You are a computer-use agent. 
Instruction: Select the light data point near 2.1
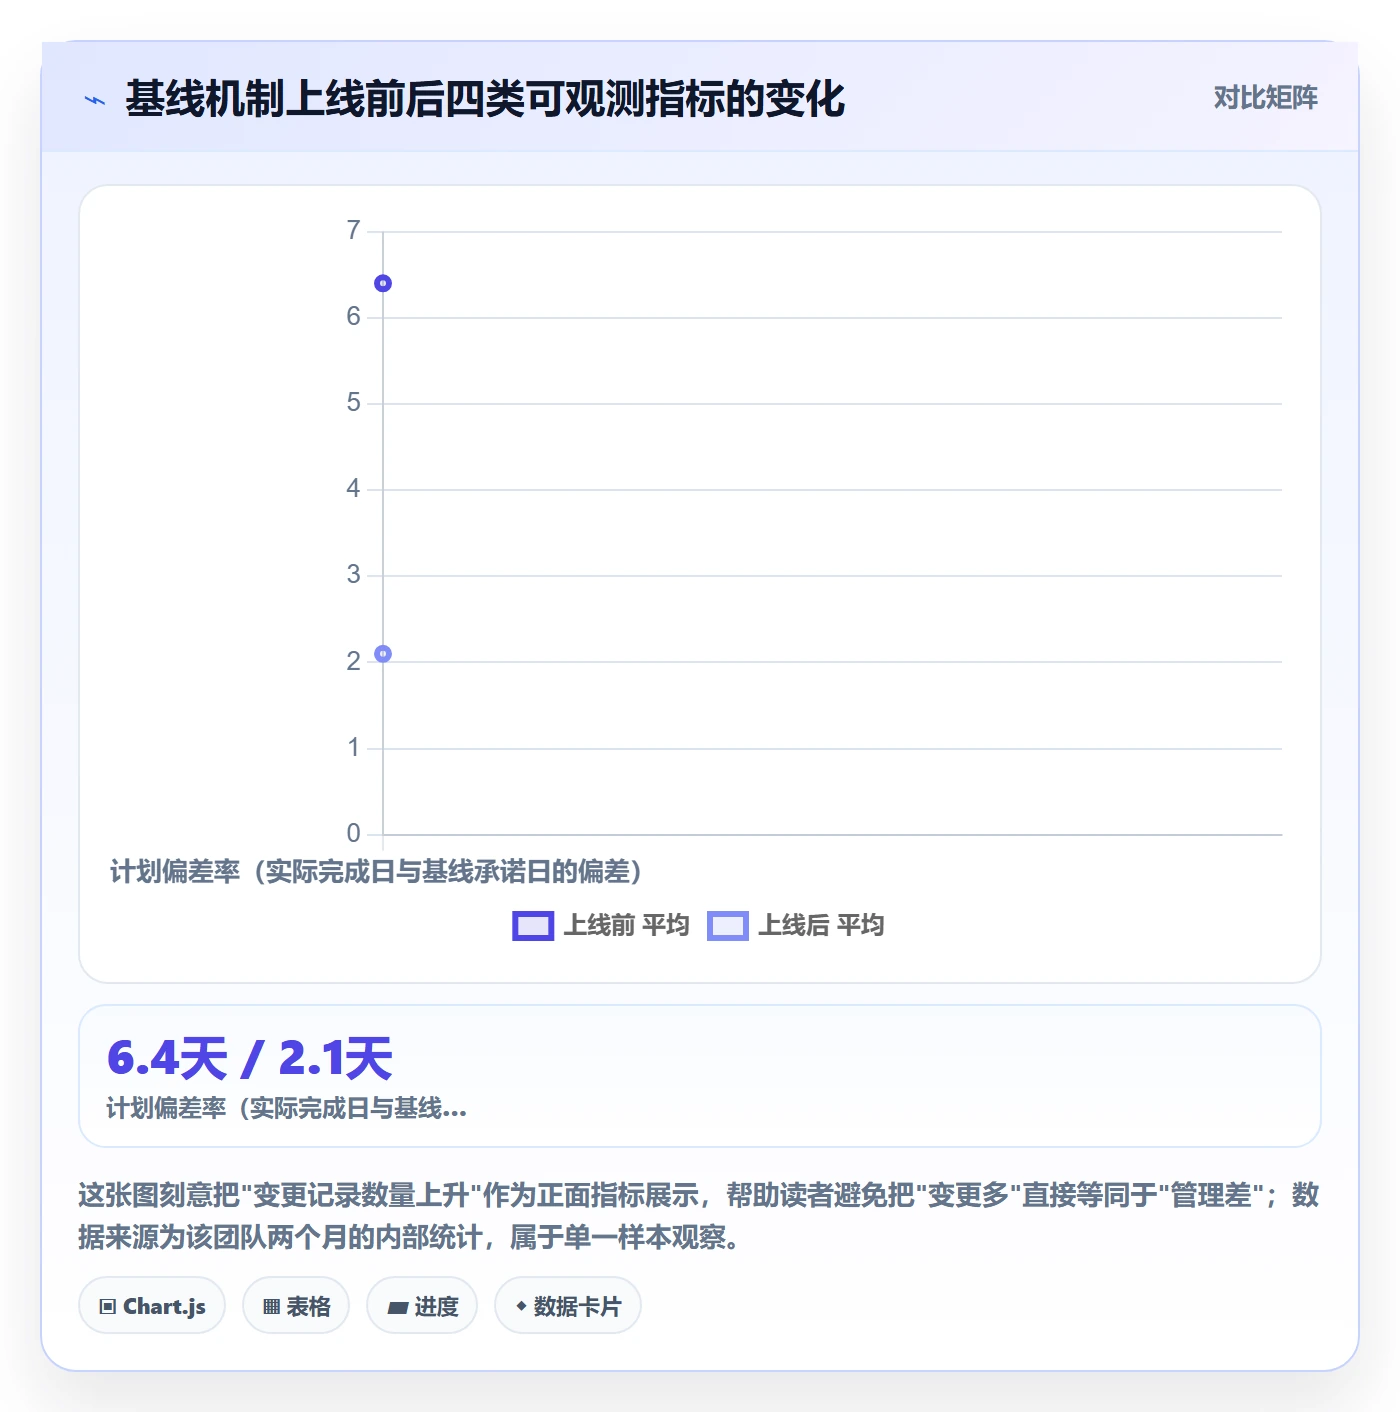click(383, 654)
